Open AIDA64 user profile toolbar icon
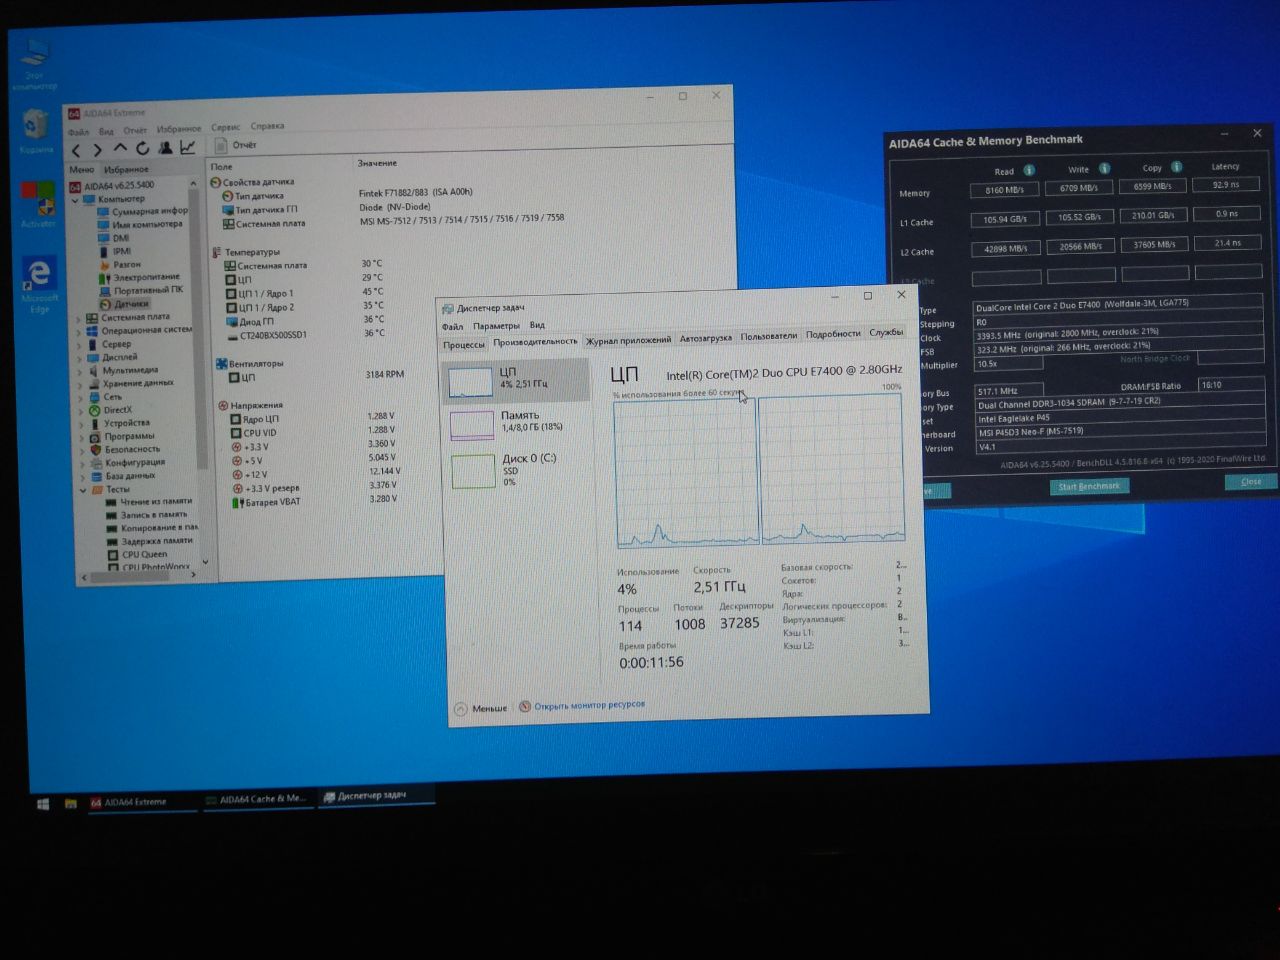The height and width of the screenshot is (960, 1280). pyautogui.click(x=165, y=148)
